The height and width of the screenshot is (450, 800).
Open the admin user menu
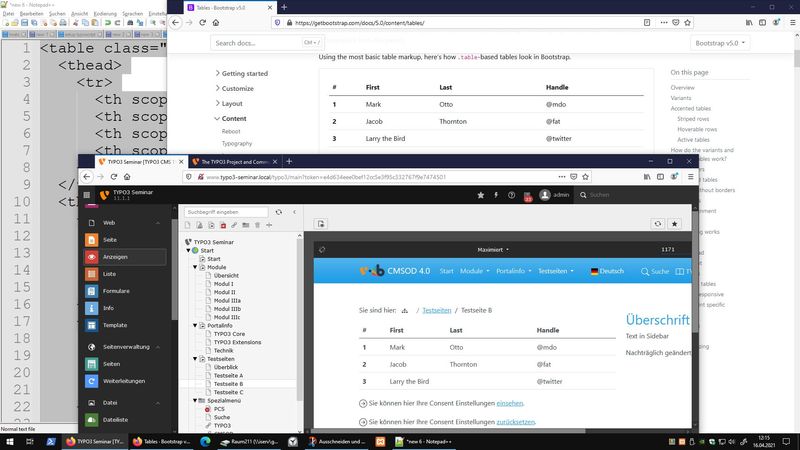tap(555, 195)
